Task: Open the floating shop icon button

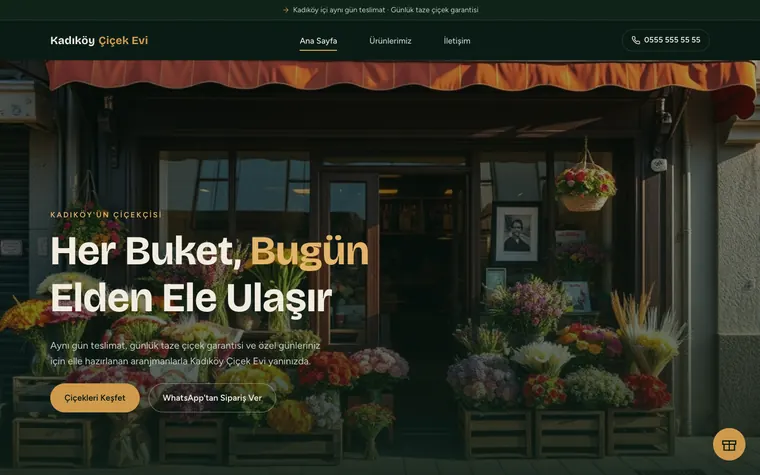Action: pyautogui.click(x=729, y=444)
